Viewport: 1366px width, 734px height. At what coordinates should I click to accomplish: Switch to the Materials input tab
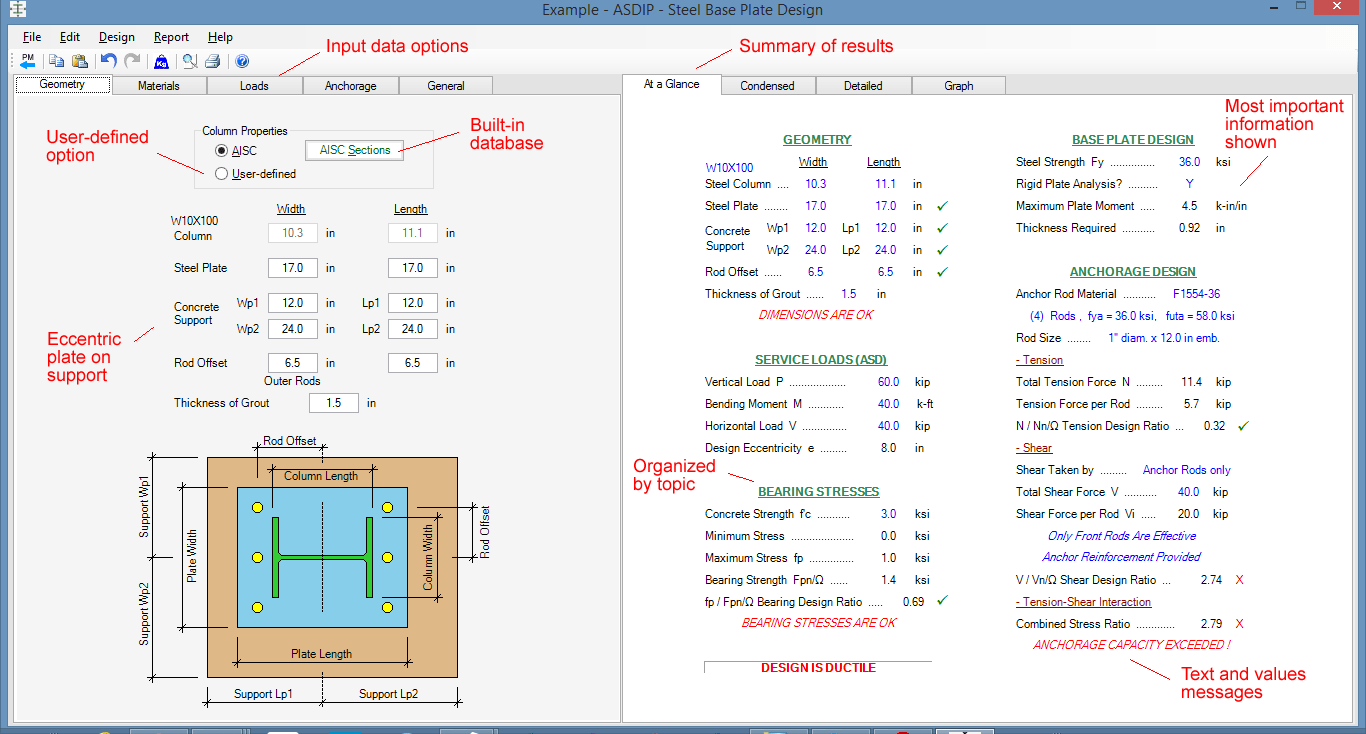158,85
